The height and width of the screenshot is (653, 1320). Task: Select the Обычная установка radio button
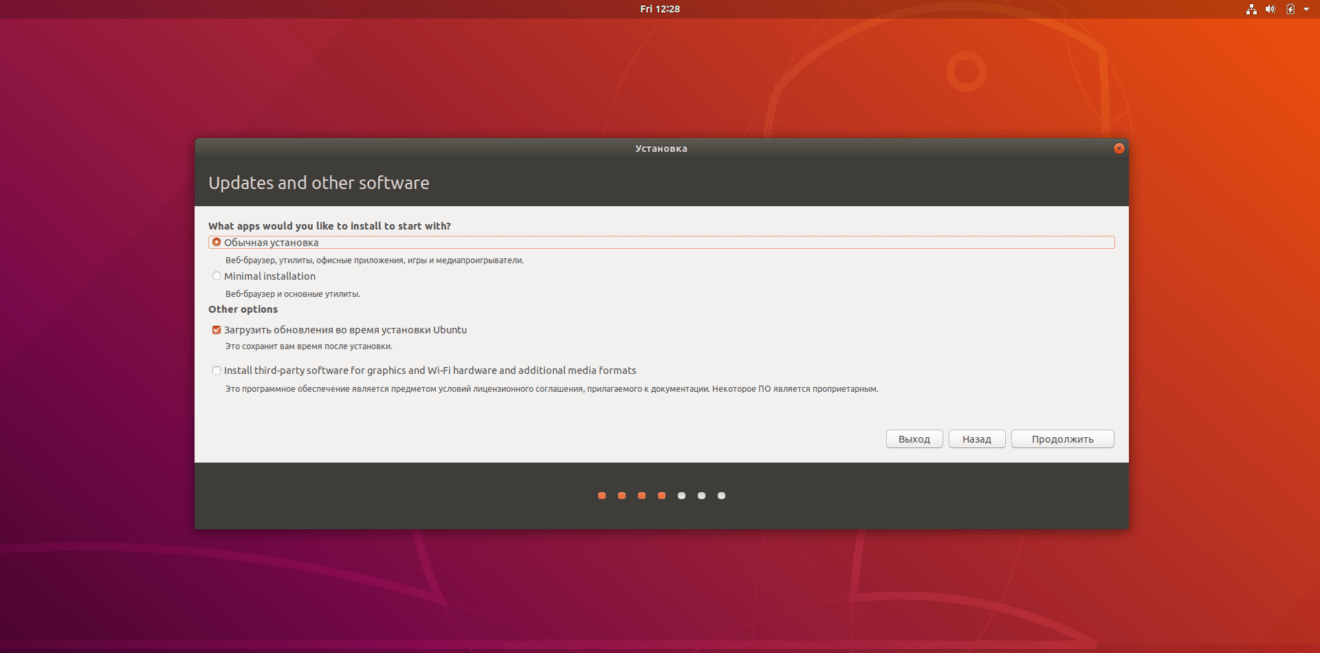216,242
